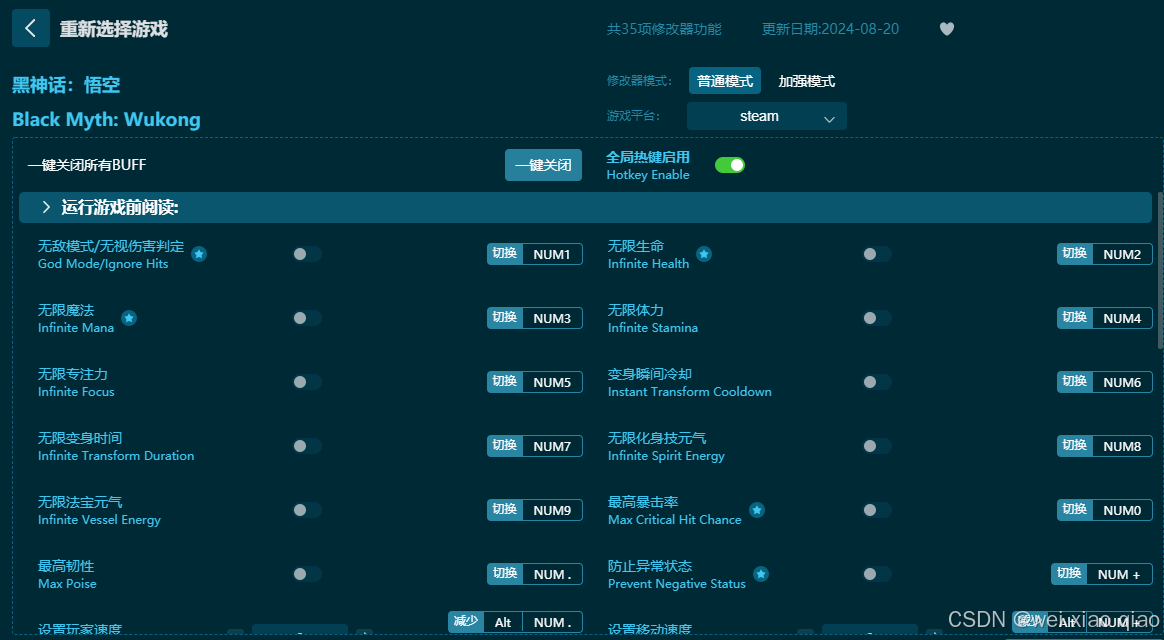Screen dimensions: 1164x640
Task: Edit the NUM7 hotkey field
Action: tap(552, 445)
